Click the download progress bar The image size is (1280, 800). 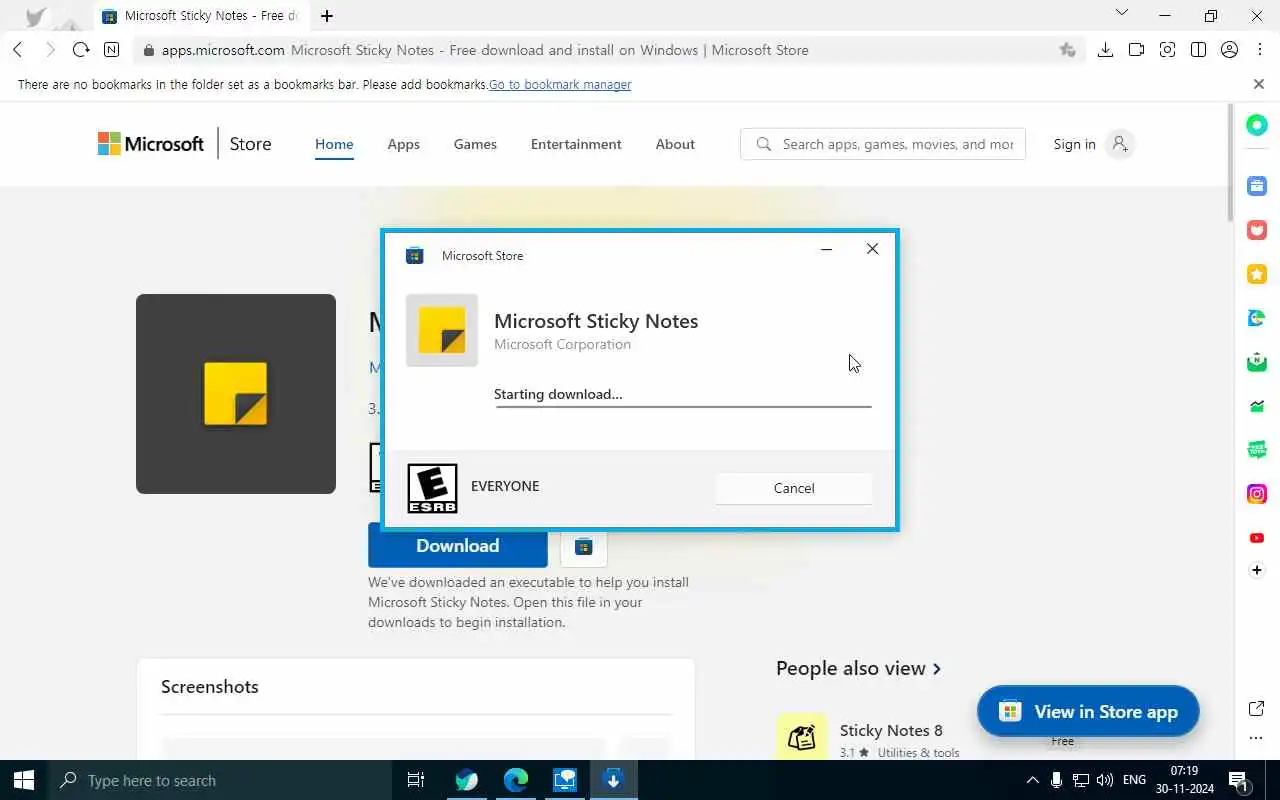pos(683,406)
